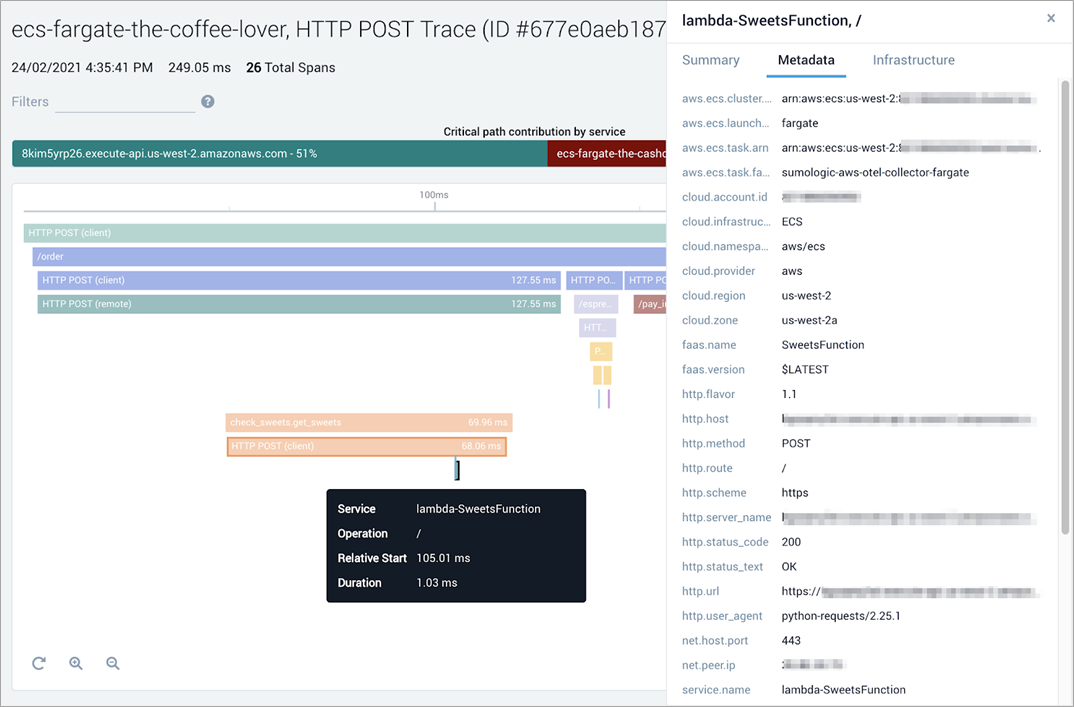Image resolution: width=1074 pixels, height=707 pixels.
Task: Click the /pay_in span bar
Action: (650, 304)
